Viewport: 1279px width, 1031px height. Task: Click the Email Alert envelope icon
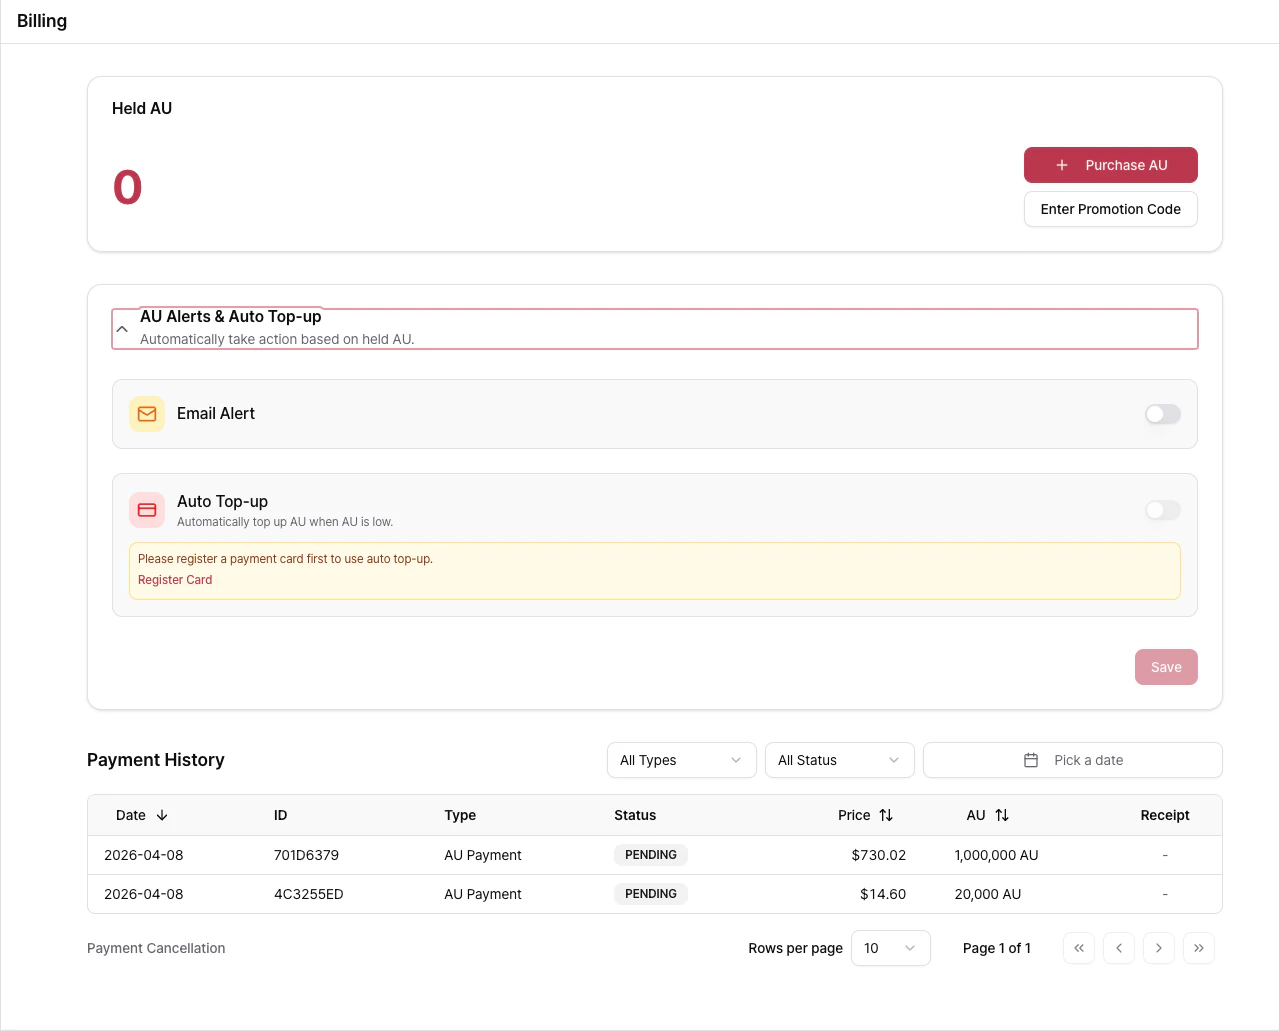(147, 414)
